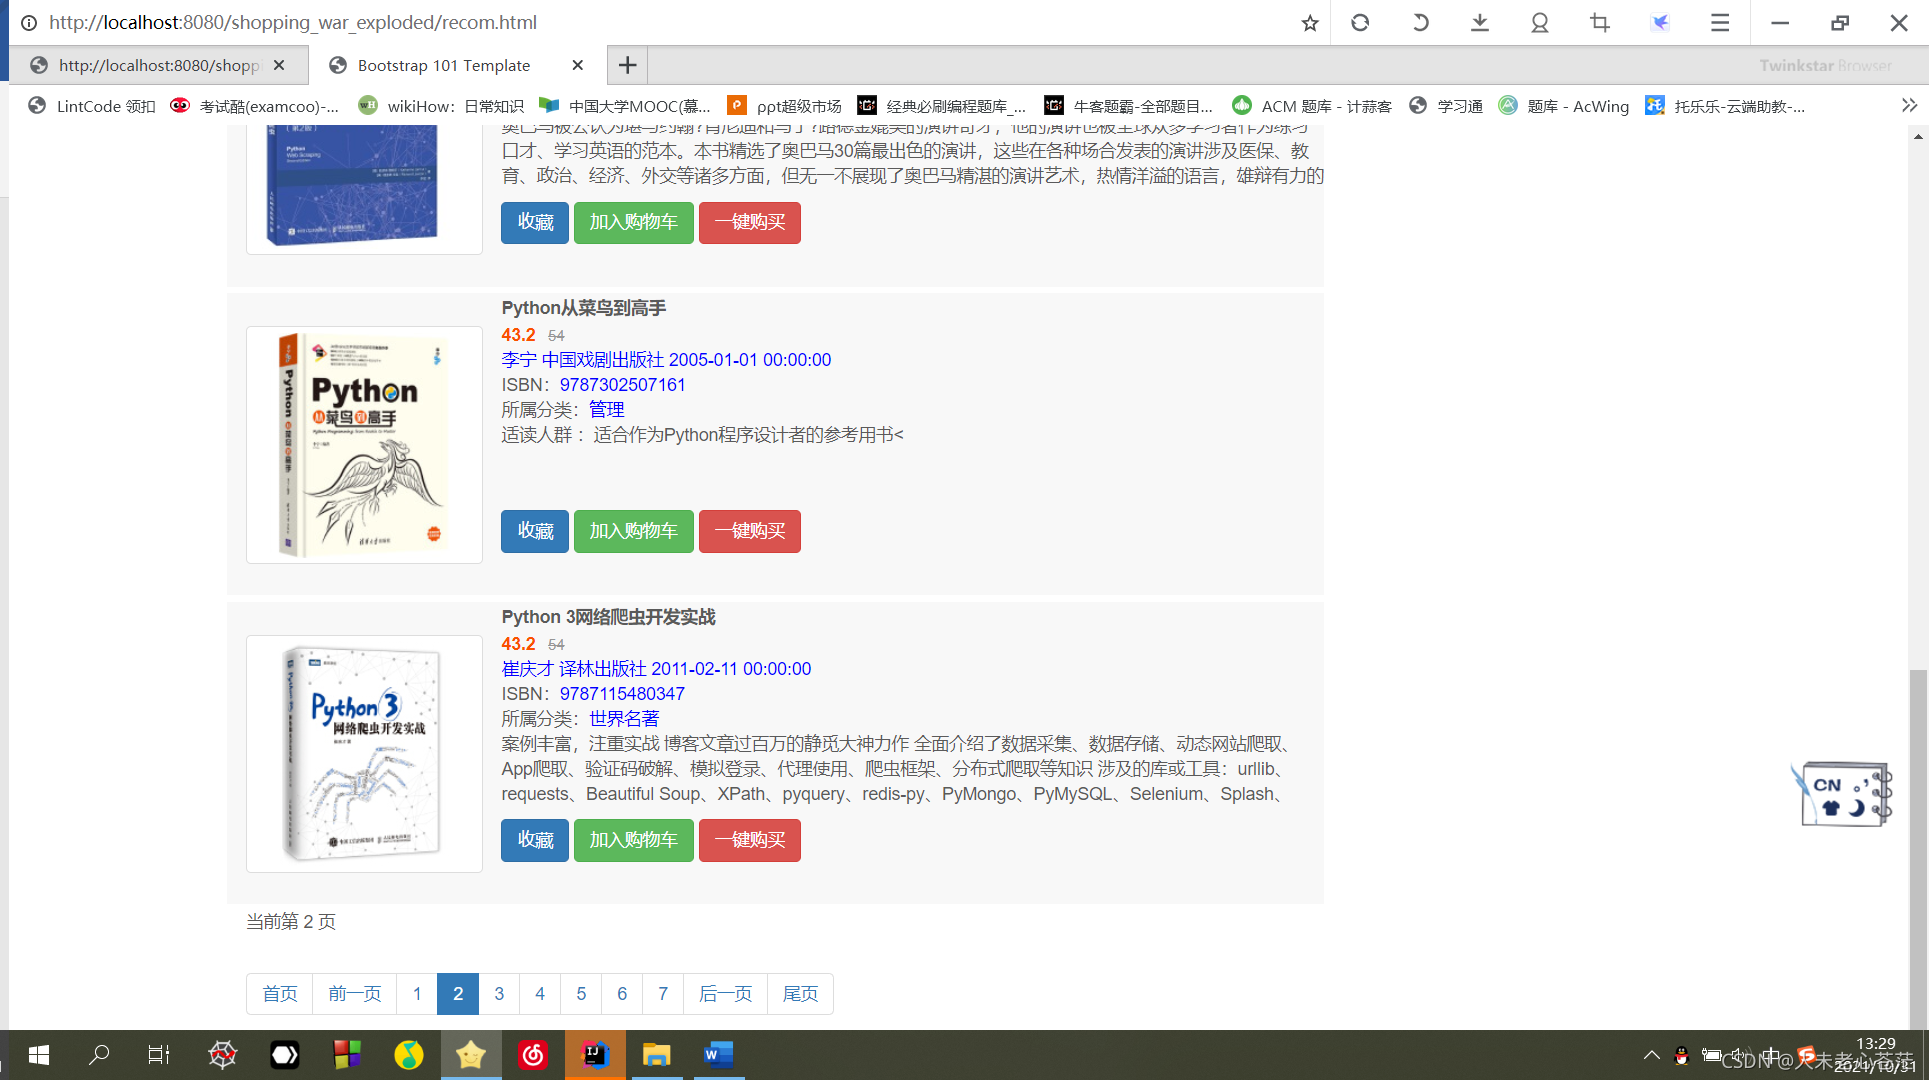Open new tab with plus icon
This screenshot has height=1080, width=1929.
pos(627,65)
